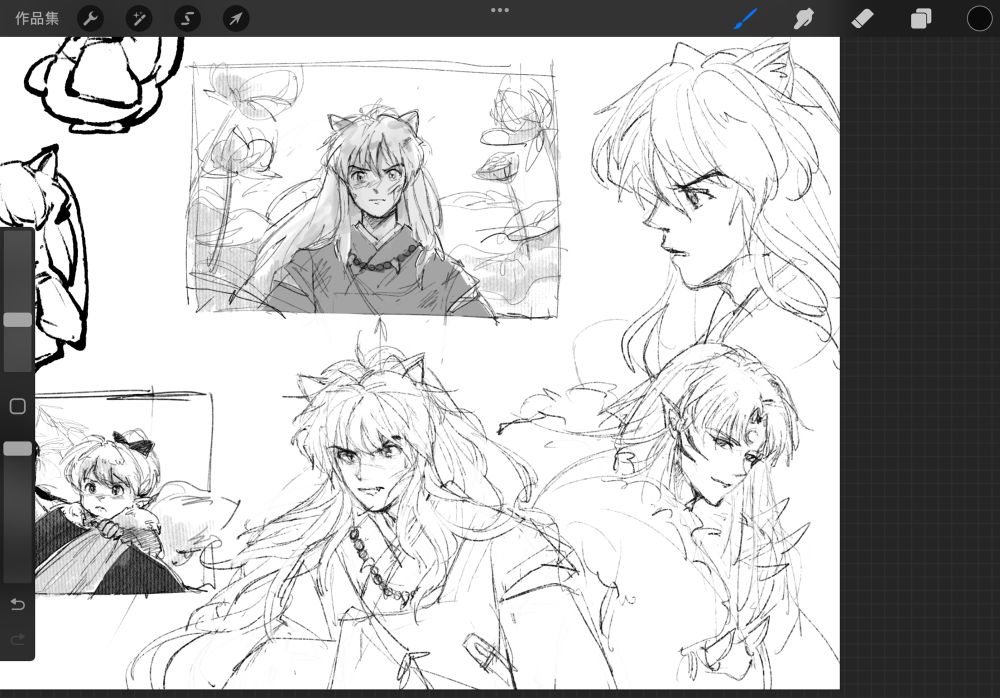
Task: Activate the Selection tool
Action: pyautogui.click(x=188, y=19)
